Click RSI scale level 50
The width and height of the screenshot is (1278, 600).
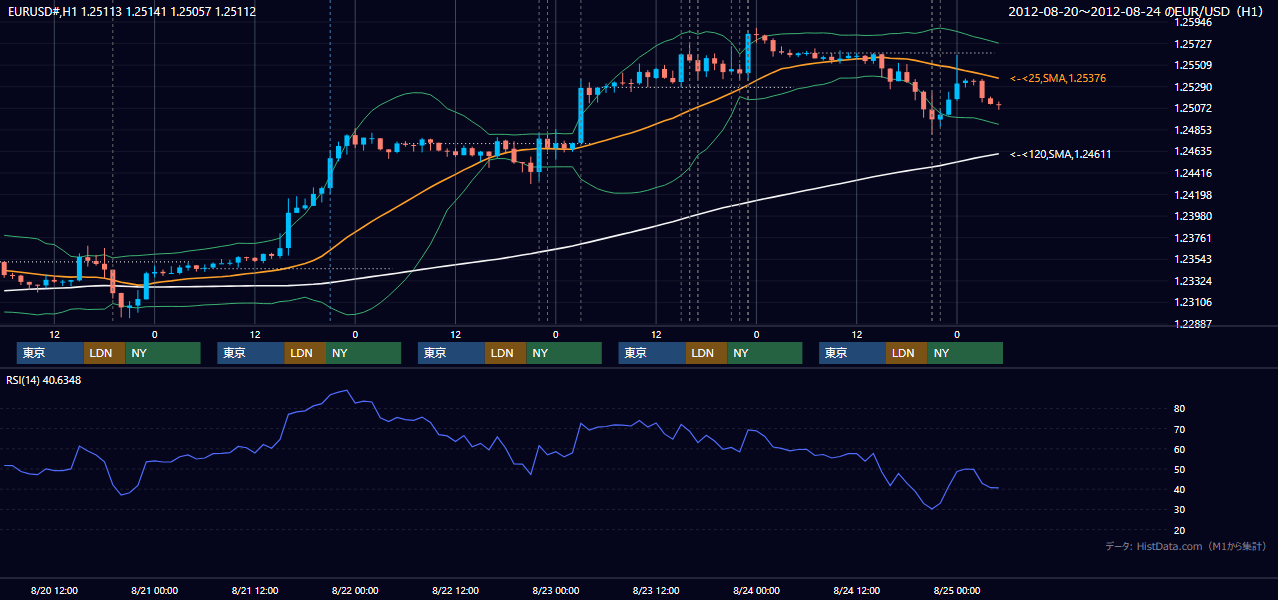(1180, 469)
